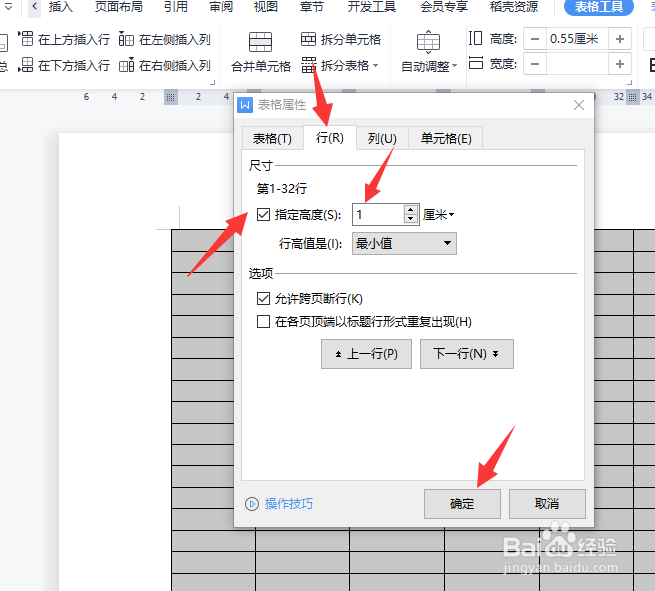Switch to the 表格(T) tab
Viewport: 655px width, 591px height.
[272, 138]
